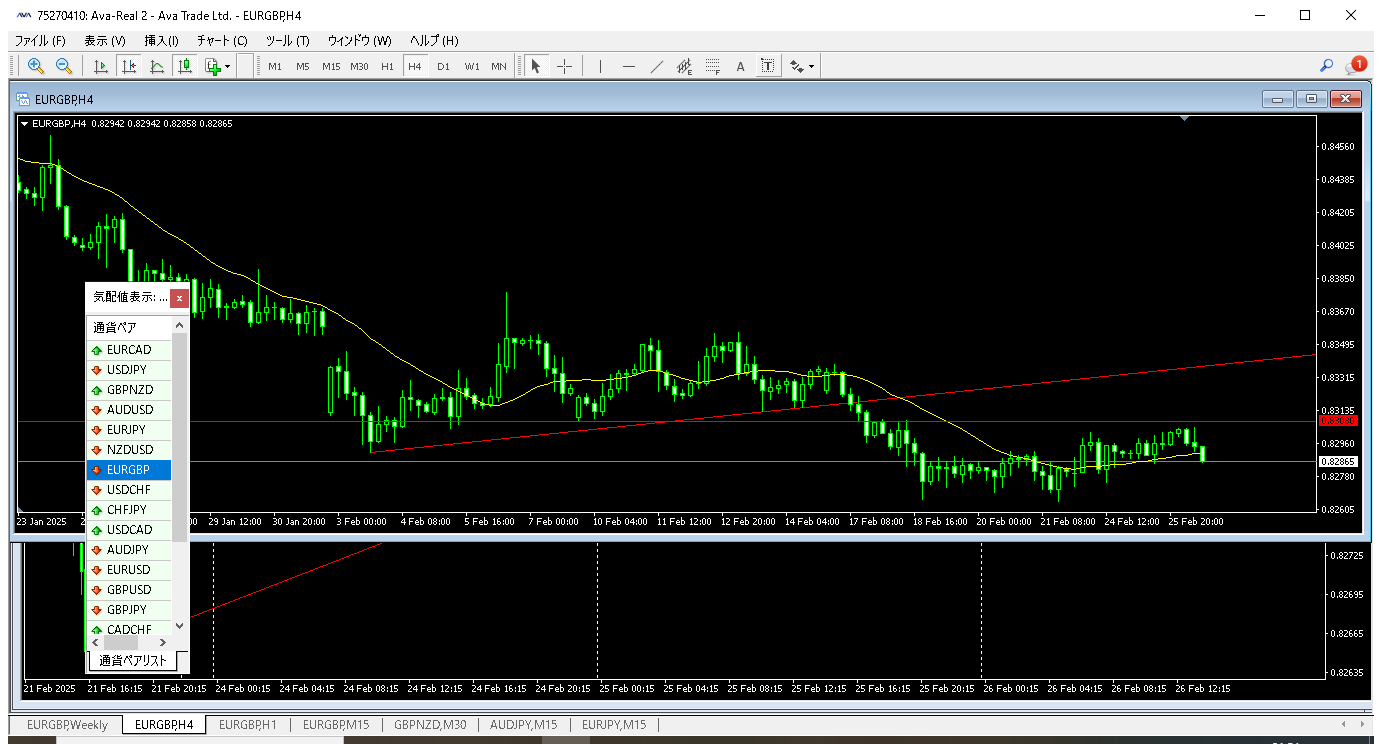Viewport: 1382px width, 744px height.
Task: Select the W1 timeframe
Action: 471,67
